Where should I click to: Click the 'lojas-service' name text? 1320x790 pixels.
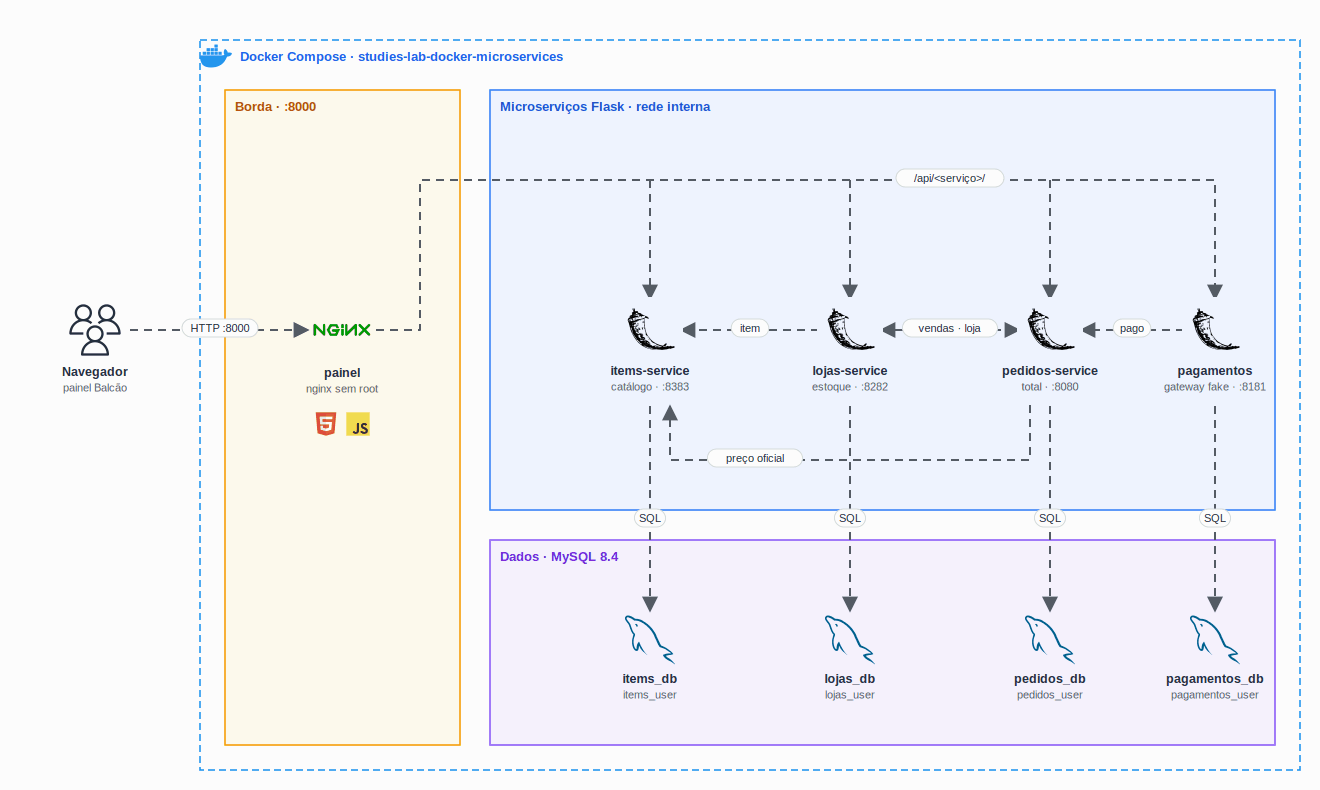(850, 370)
